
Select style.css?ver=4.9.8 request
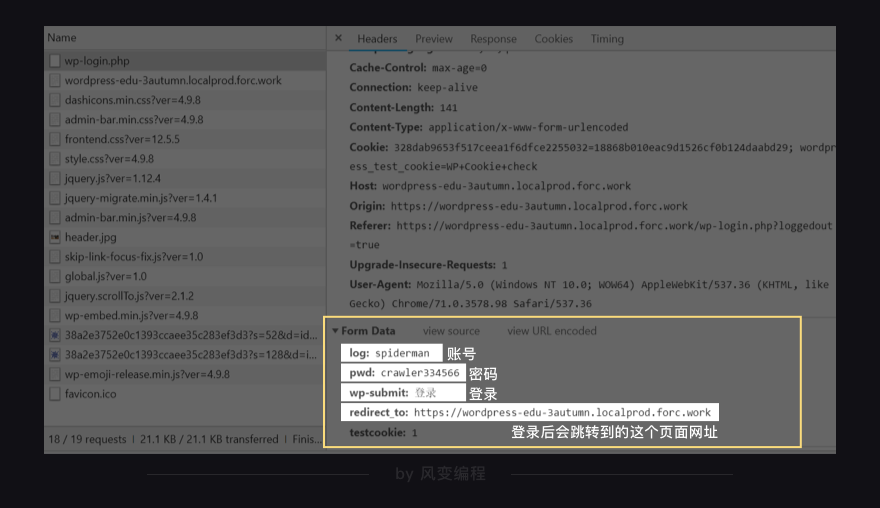coord(185,159)
